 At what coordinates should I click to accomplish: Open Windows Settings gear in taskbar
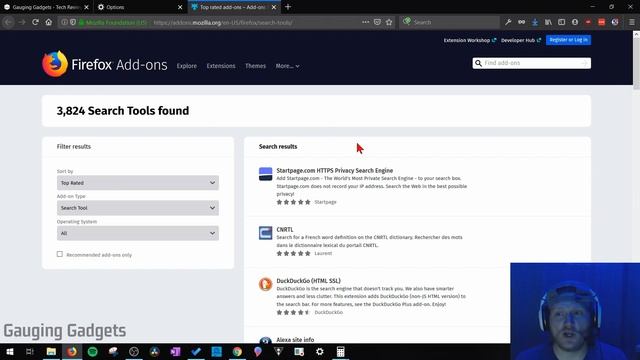(320, 351)
